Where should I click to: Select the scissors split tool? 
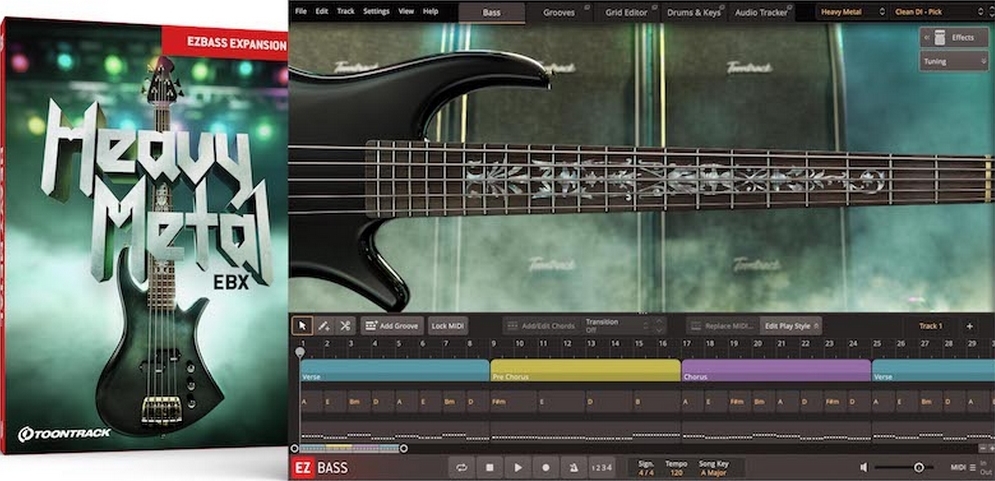[345, 326]
